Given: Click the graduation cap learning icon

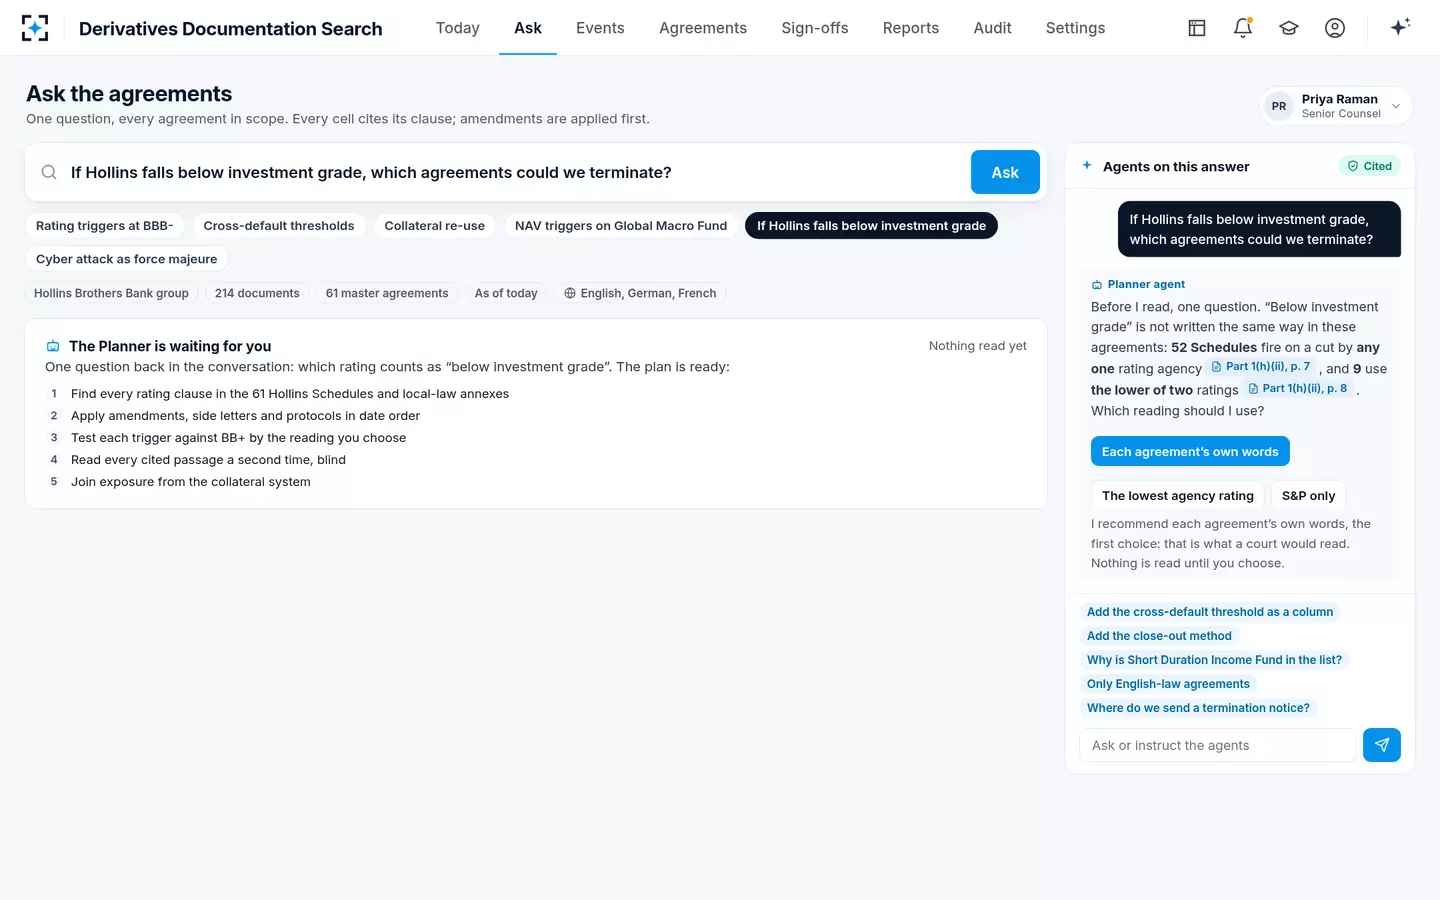Looking at the screenshot, I should [1289, 28].
